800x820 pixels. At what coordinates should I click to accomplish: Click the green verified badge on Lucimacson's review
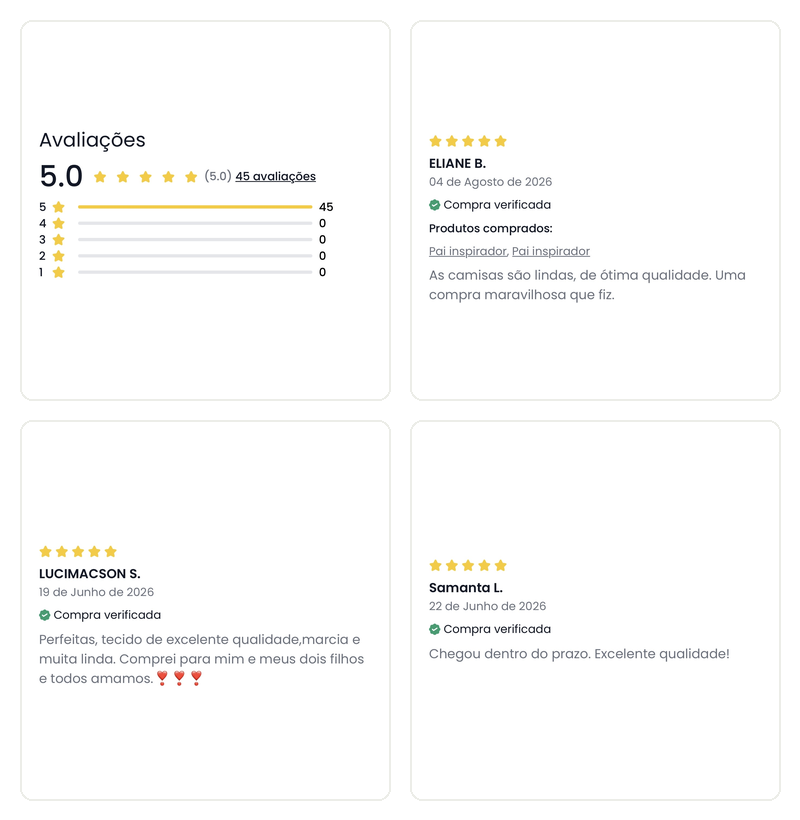click(44, 615)
